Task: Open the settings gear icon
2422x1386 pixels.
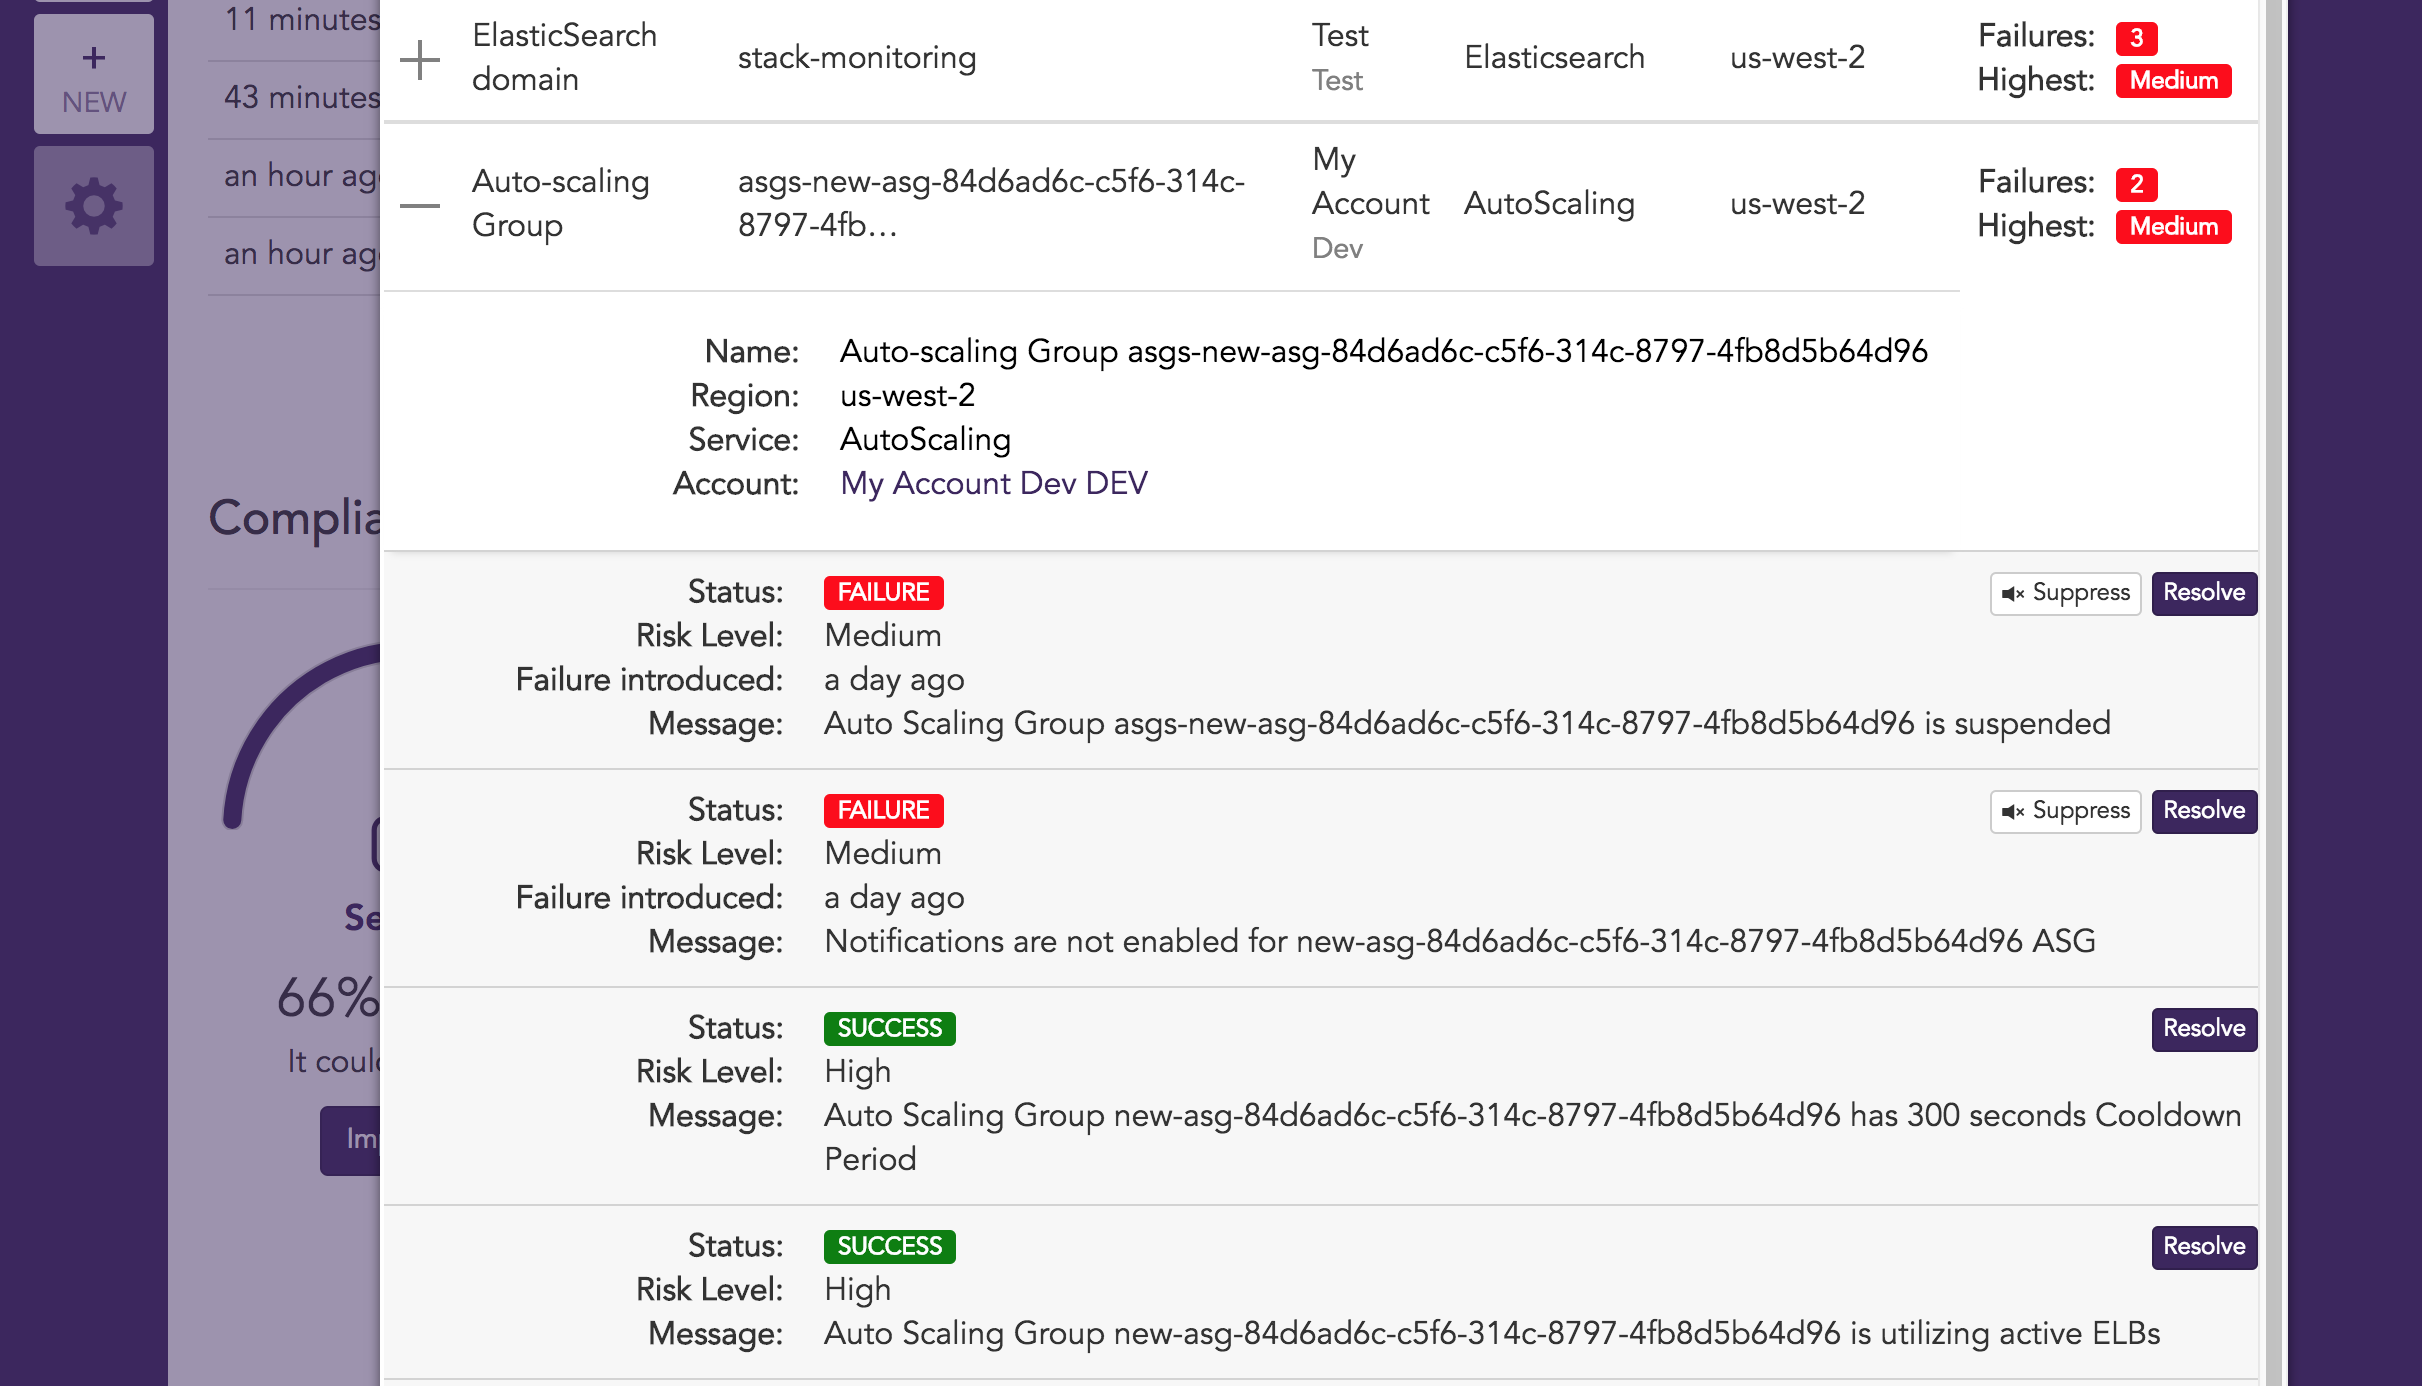Action: [x=94, y=206]
